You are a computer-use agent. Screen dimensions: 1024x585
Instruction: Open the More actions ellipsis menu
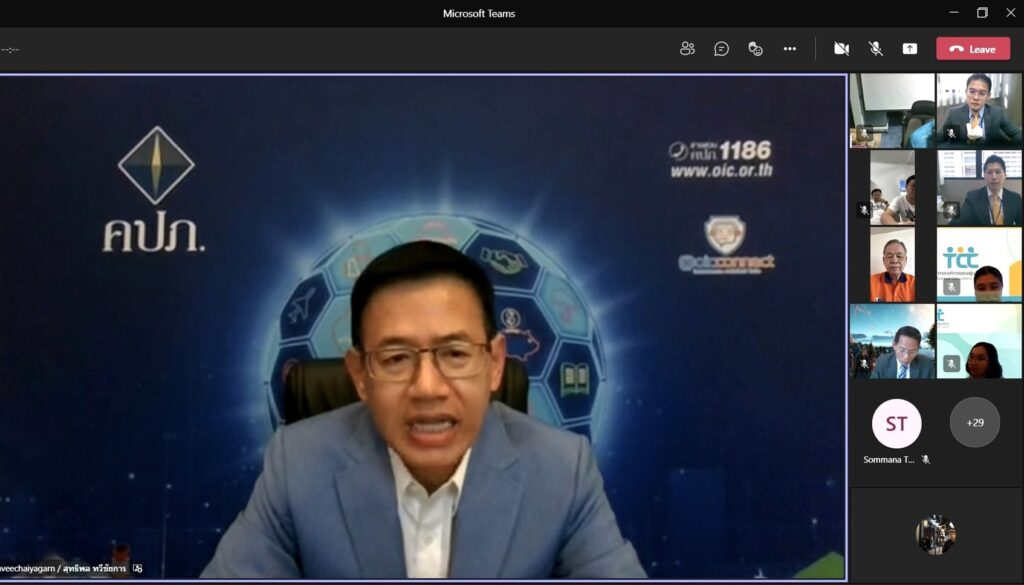pyautogui.click(x=789, y=48)
